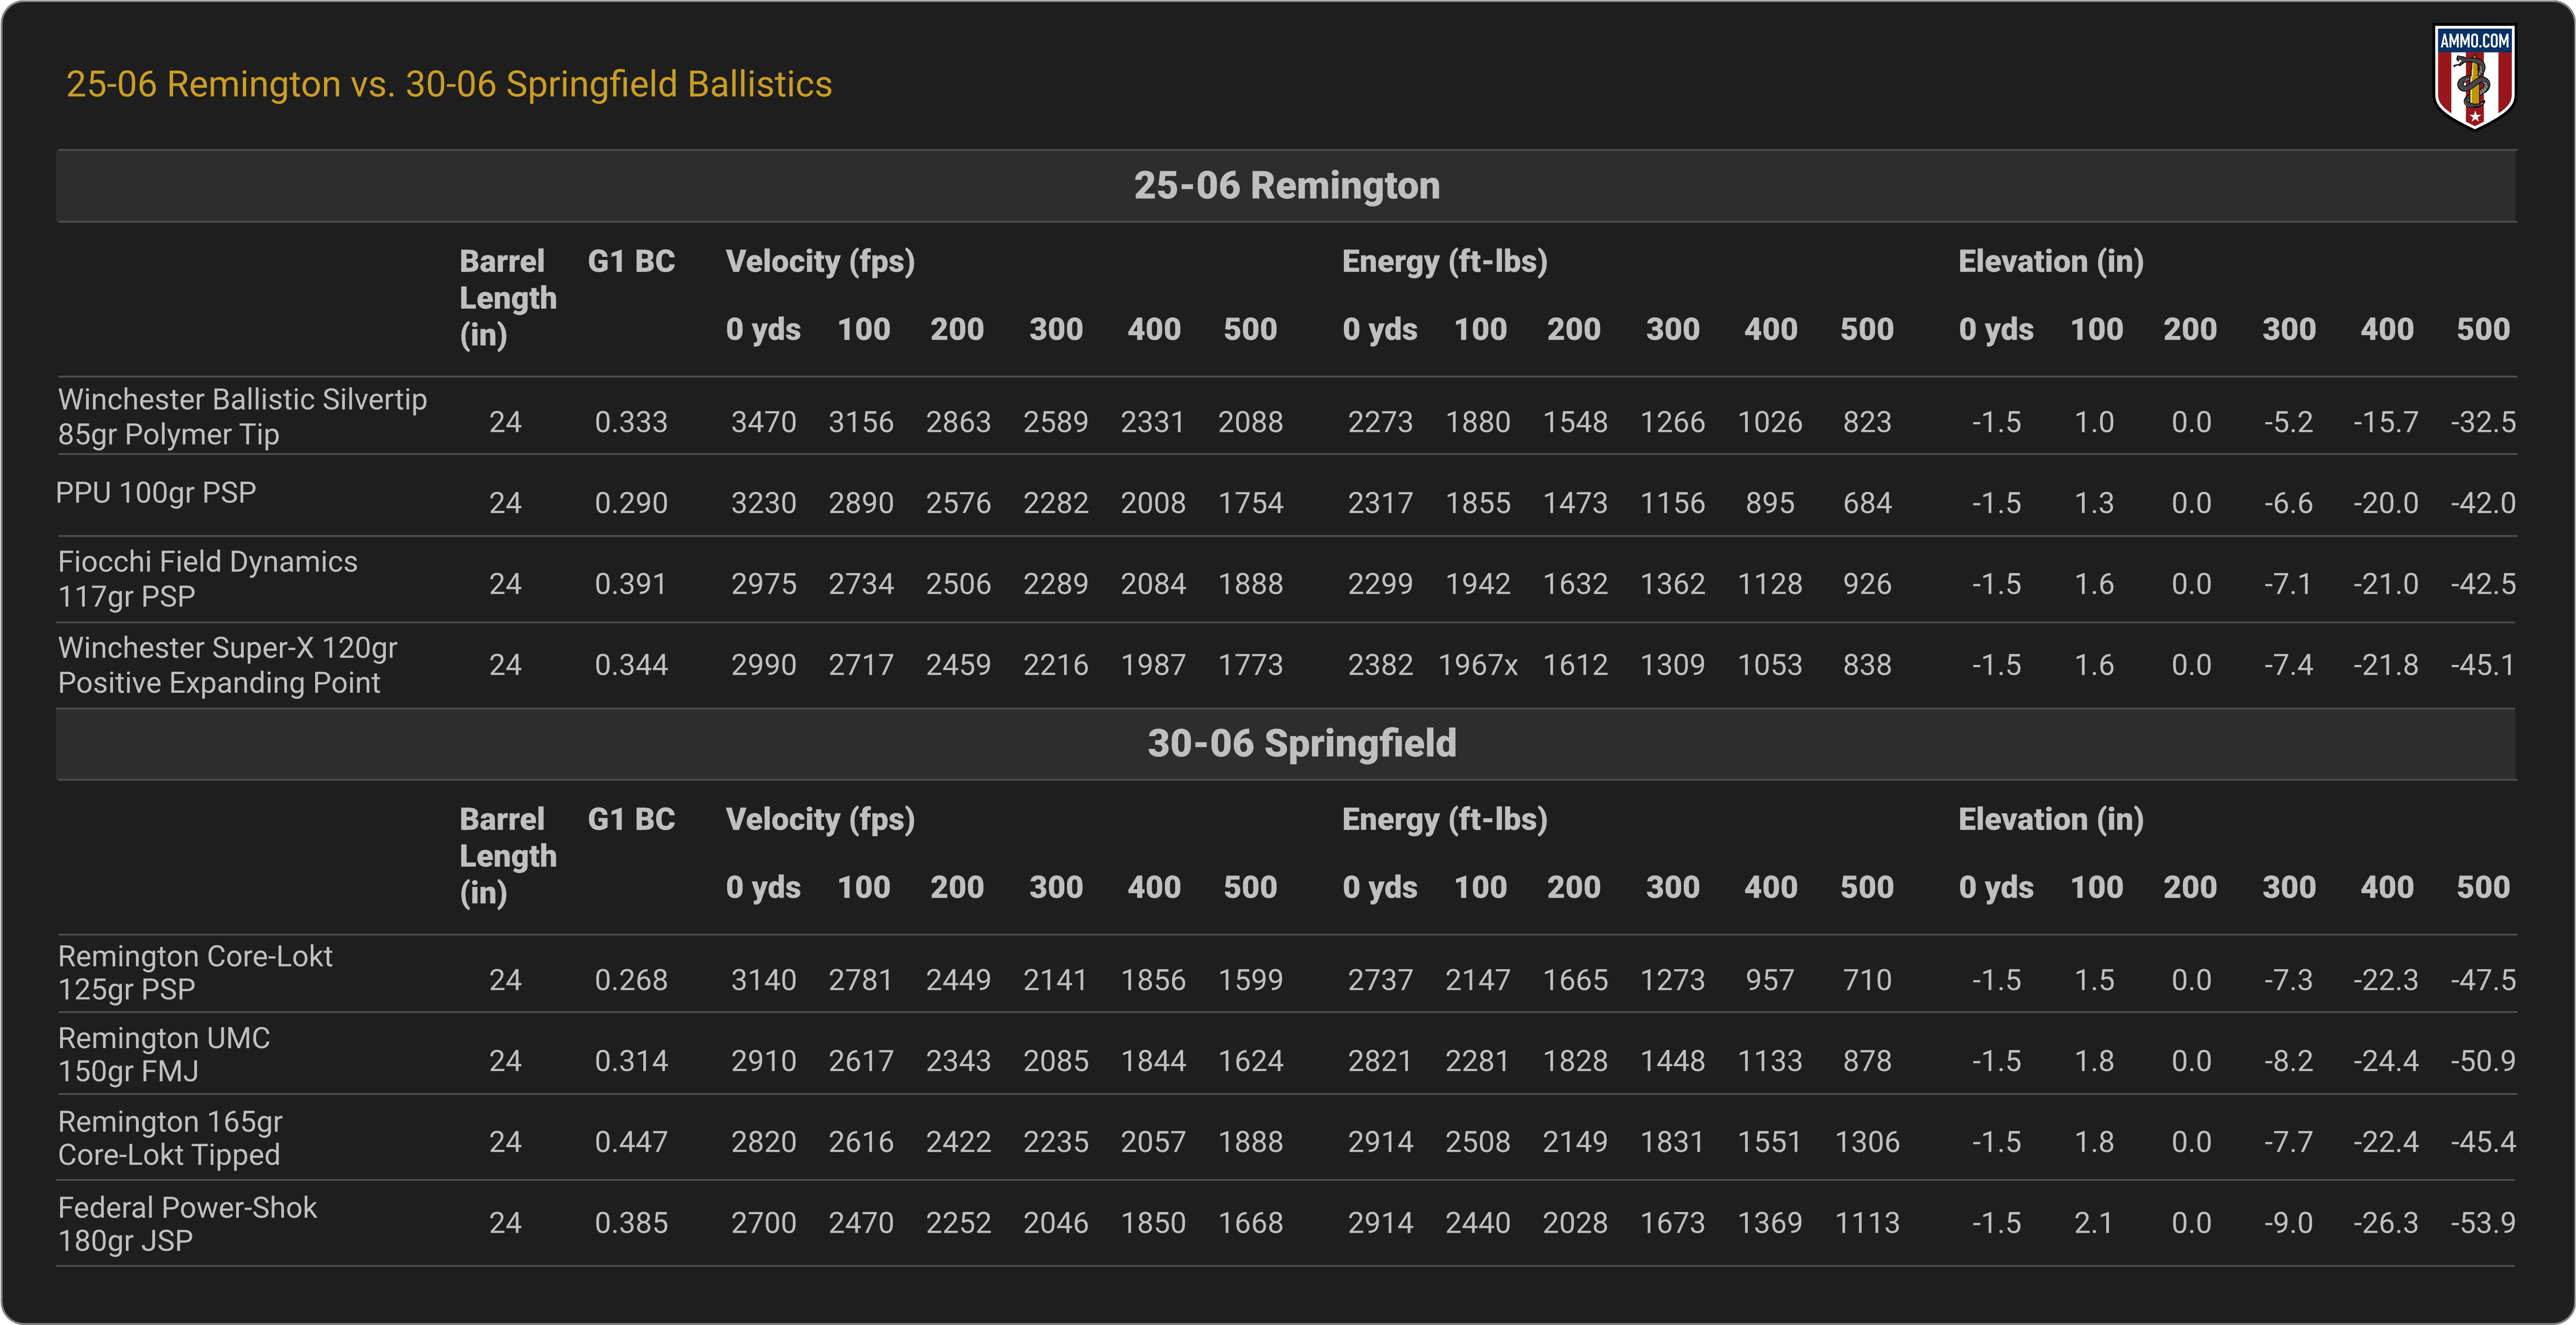Image resolution: width=2576 pixels, height=1325 pixels.
Task: Click elevation value -26.3
Action: point(2386,1223)
